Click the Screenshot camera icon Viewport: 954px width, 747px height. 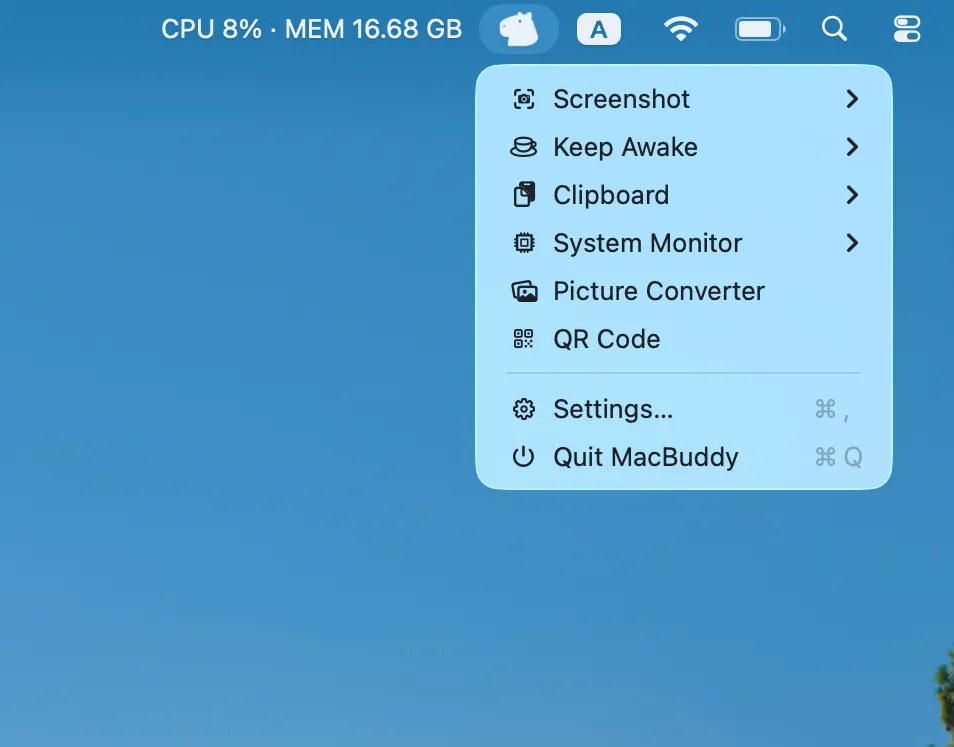point(524,99)
